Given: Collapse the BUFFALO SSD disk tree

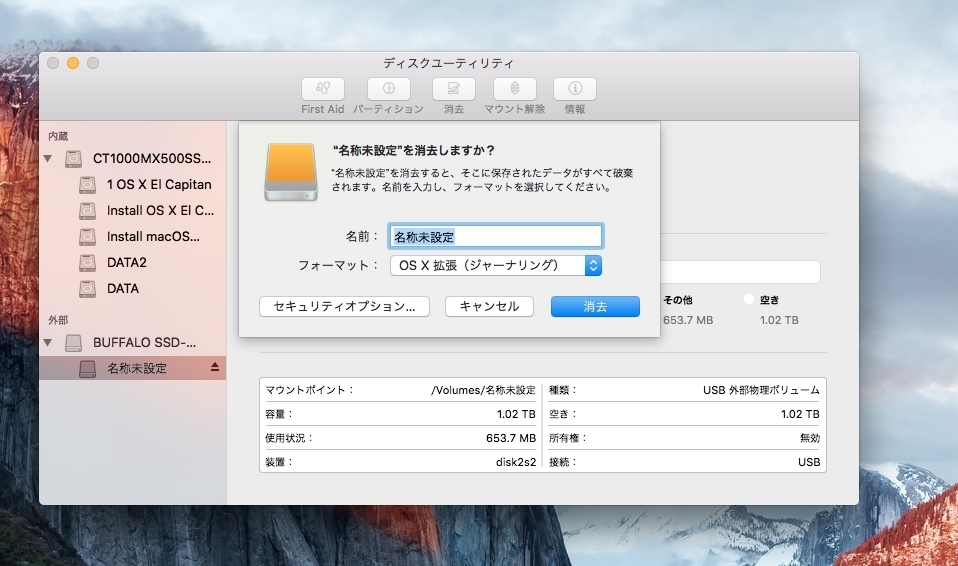Looking at the screenshot, I should point(47,342).
